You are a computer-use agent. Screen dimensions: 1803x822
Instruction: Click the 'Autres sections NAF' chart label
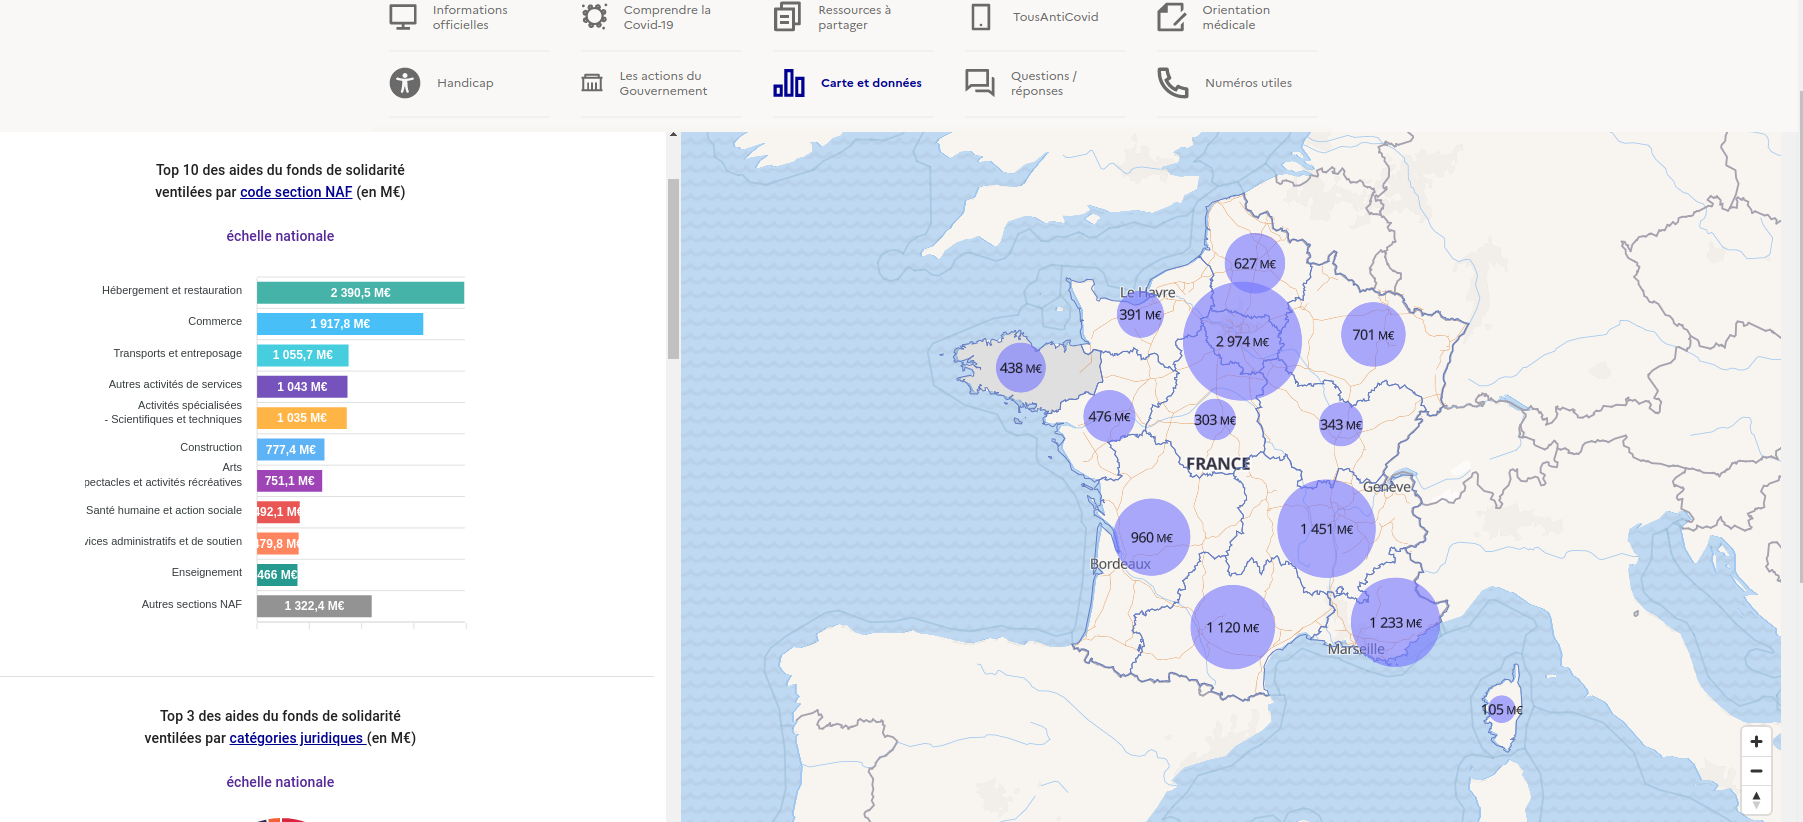192,604
